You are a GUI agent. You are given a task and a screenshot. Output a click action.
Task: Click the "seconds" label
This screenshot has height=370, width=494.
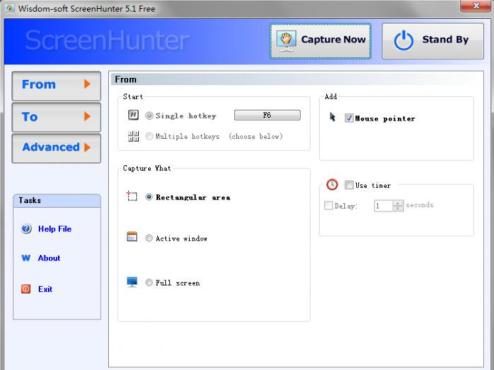(419, 205)
